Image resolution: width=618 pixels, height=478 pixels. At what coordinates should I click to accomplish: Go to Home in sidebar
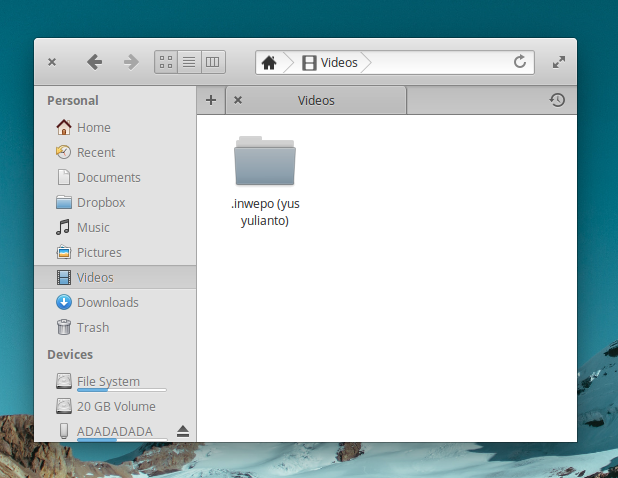coord(93,127)
